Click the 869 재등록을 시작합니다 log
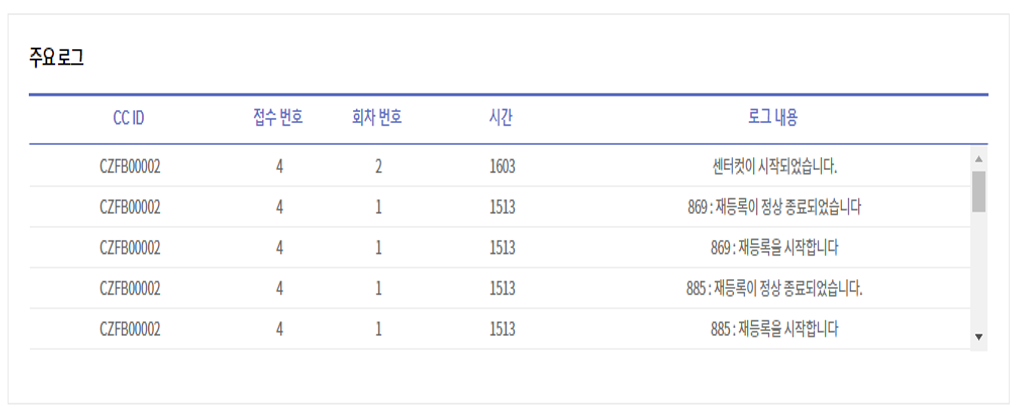Image resolution: width=1021 pixels, height=417 pixels. pos(774,248)
